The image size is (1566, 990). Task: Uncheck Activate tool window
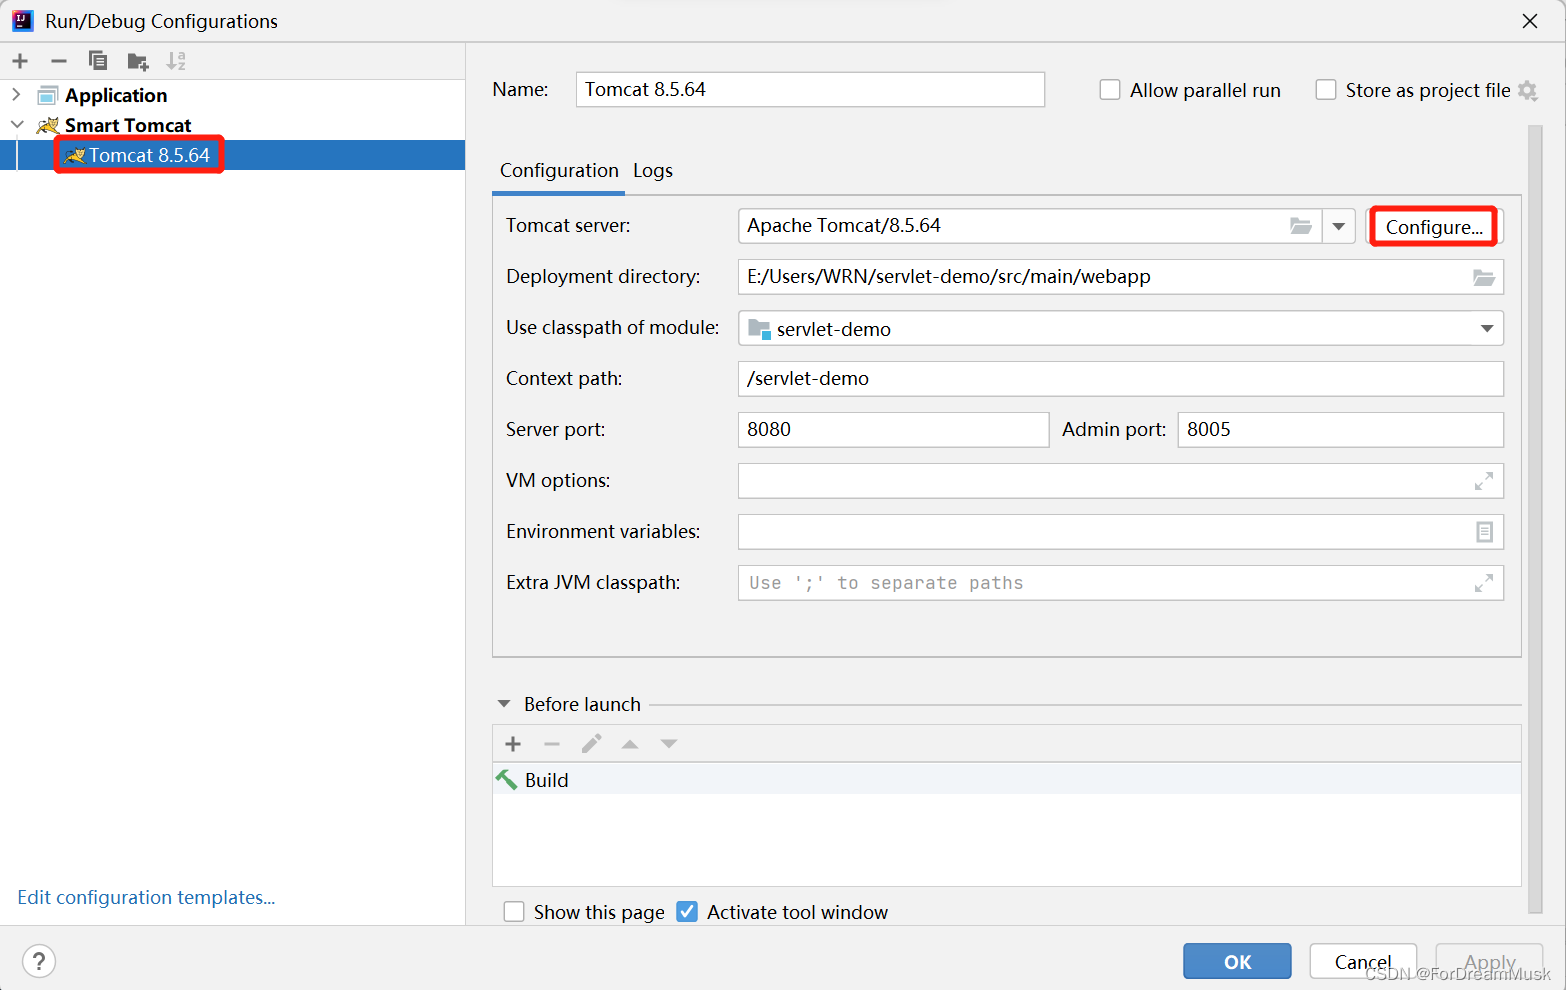pos(687,912)
